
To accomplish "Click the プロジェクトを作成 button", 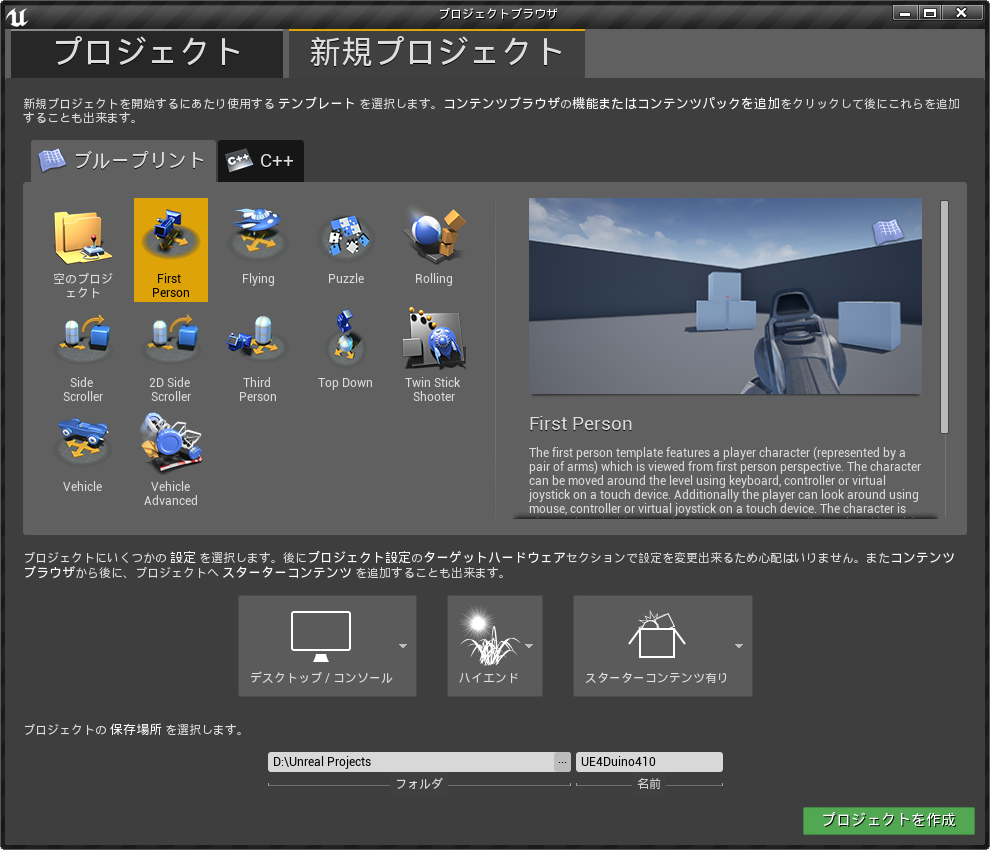I will coord(888,820).
